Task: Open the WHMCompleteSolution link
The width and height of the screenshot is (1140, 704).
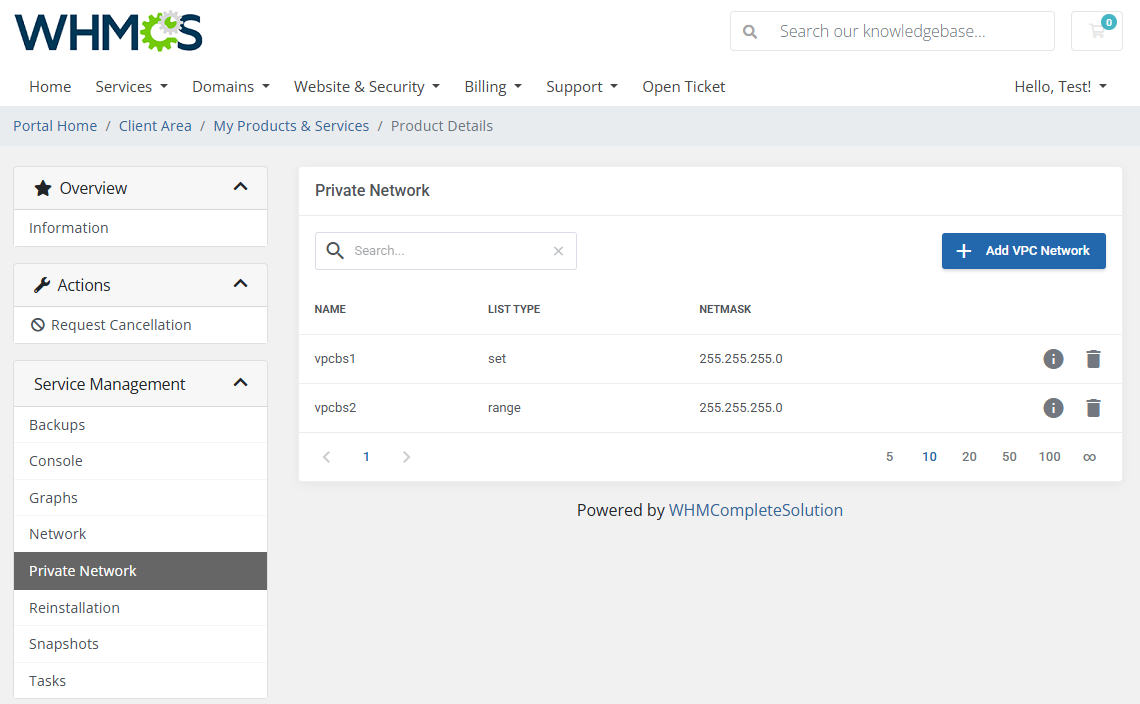Action: pos(756,510)
